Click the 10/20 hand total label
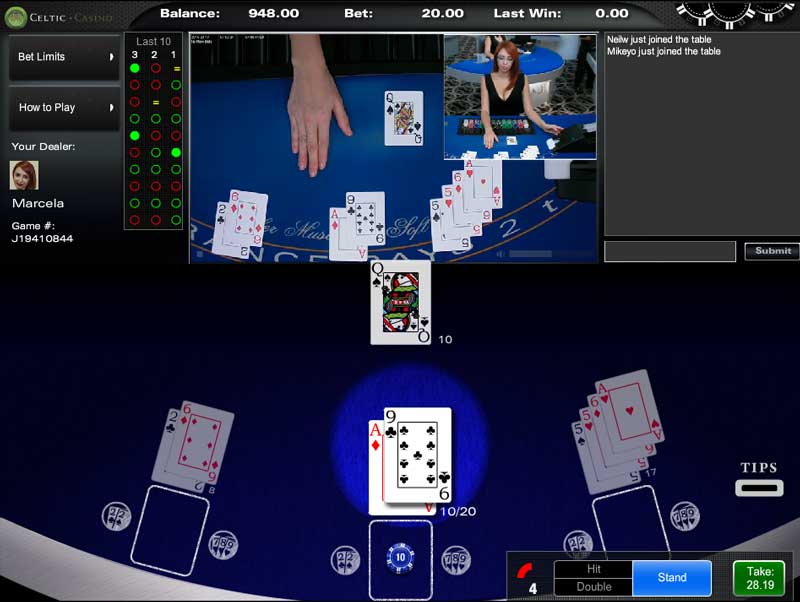The image size is (800, 602). [x=458, y=511]
